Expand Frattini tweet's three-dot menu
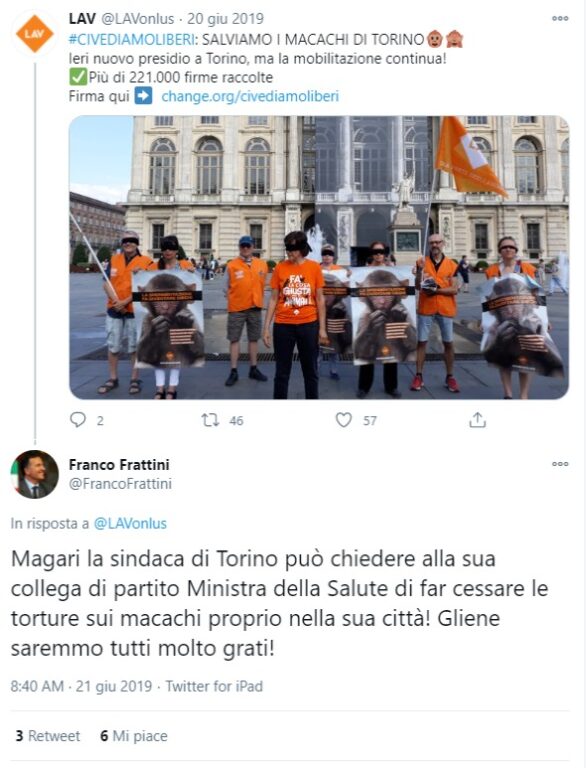The width and height of the screenshot is (586, 768). pyautogui.click(x=560, y=464)
